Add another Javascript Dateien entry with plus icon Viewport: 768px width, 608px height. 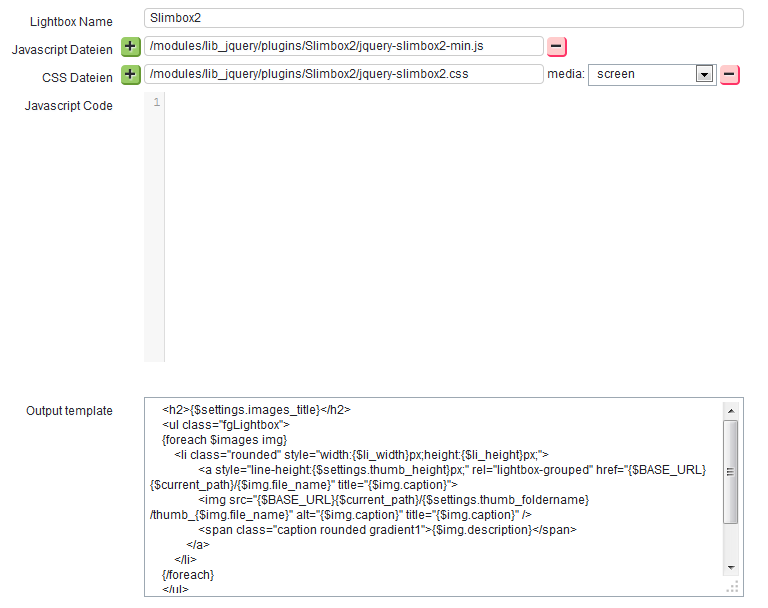(130, 46)
